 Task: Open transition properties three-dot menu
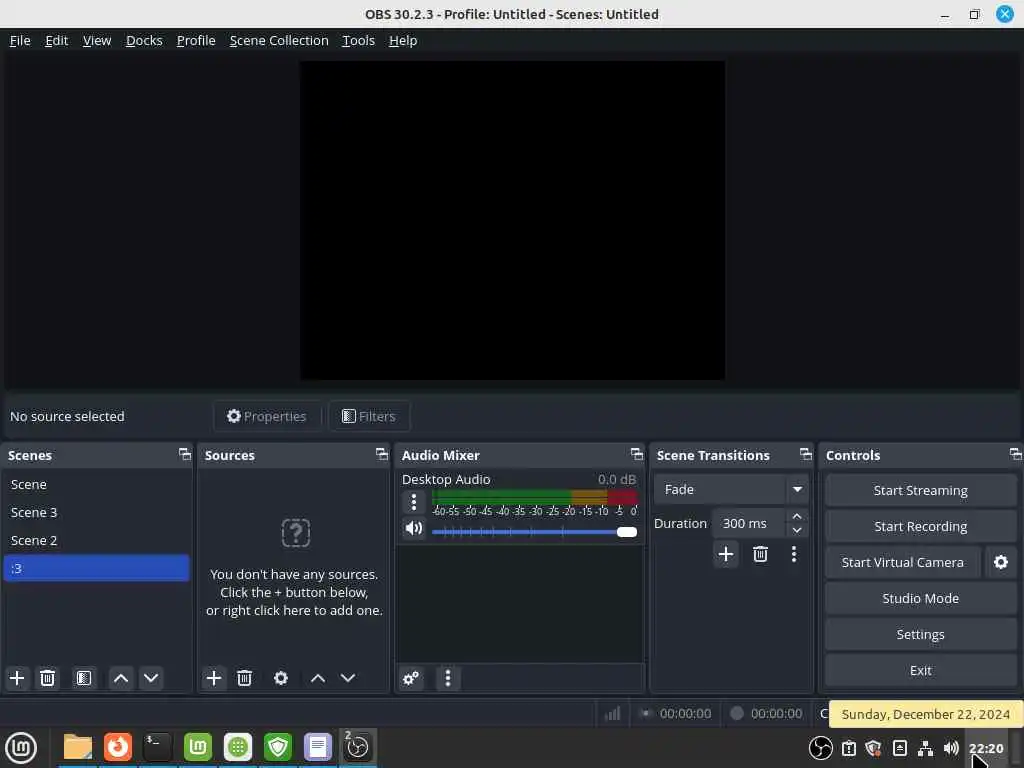pos(793,554)
